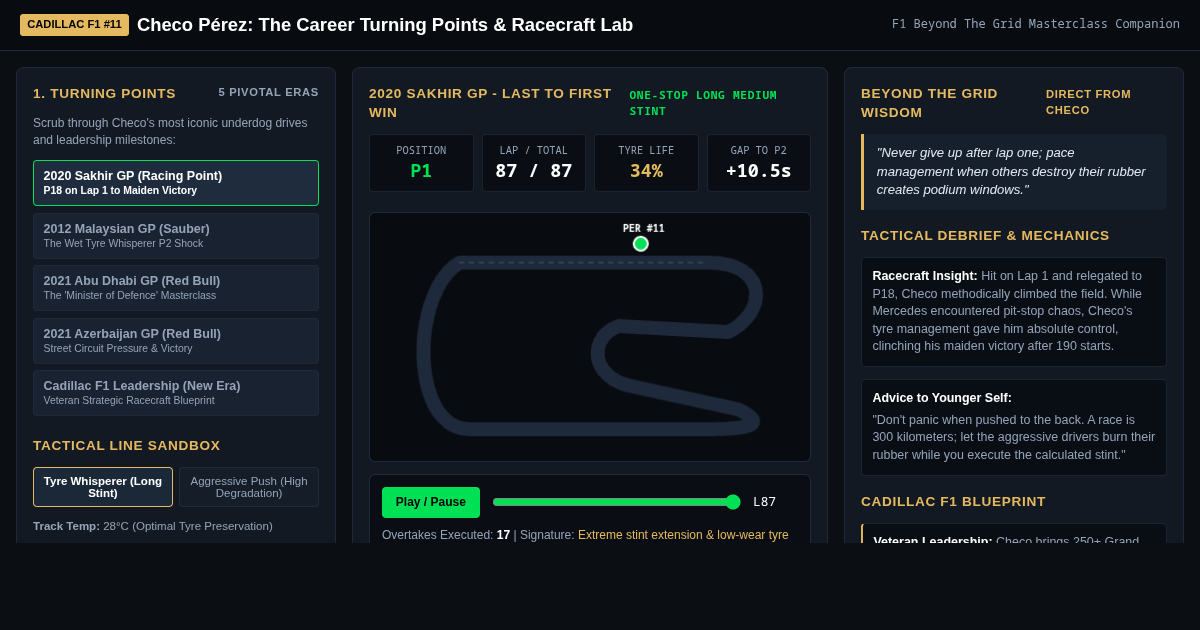Image resolution: width=1200 pixels, height=630 pixels.
Task: Click the Tactical Line Sandbox heading
Action: pyautogui.click(x=127, y=446)
